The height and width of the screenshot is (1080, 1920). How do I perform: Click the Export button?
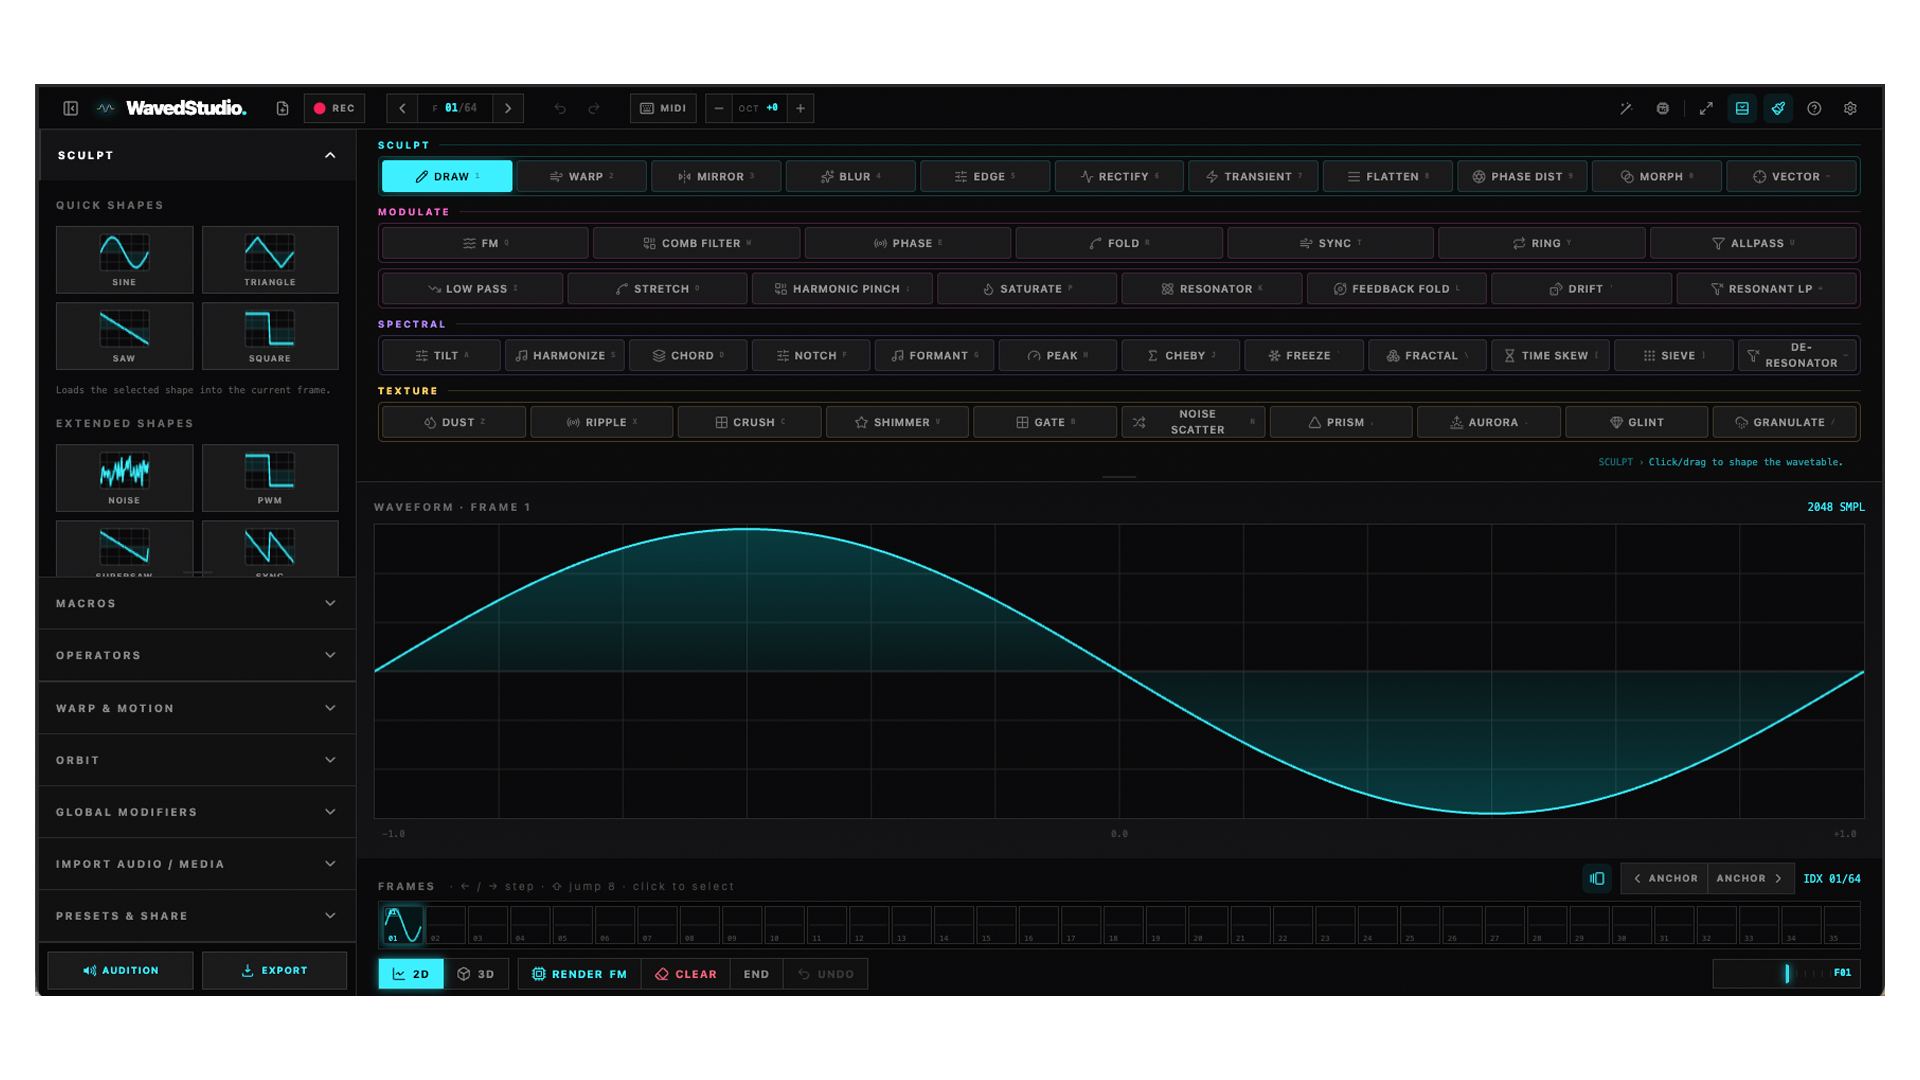274,970
